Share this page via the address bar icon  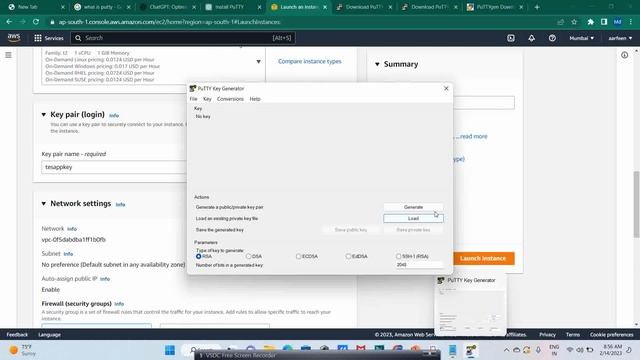(560, 22)
